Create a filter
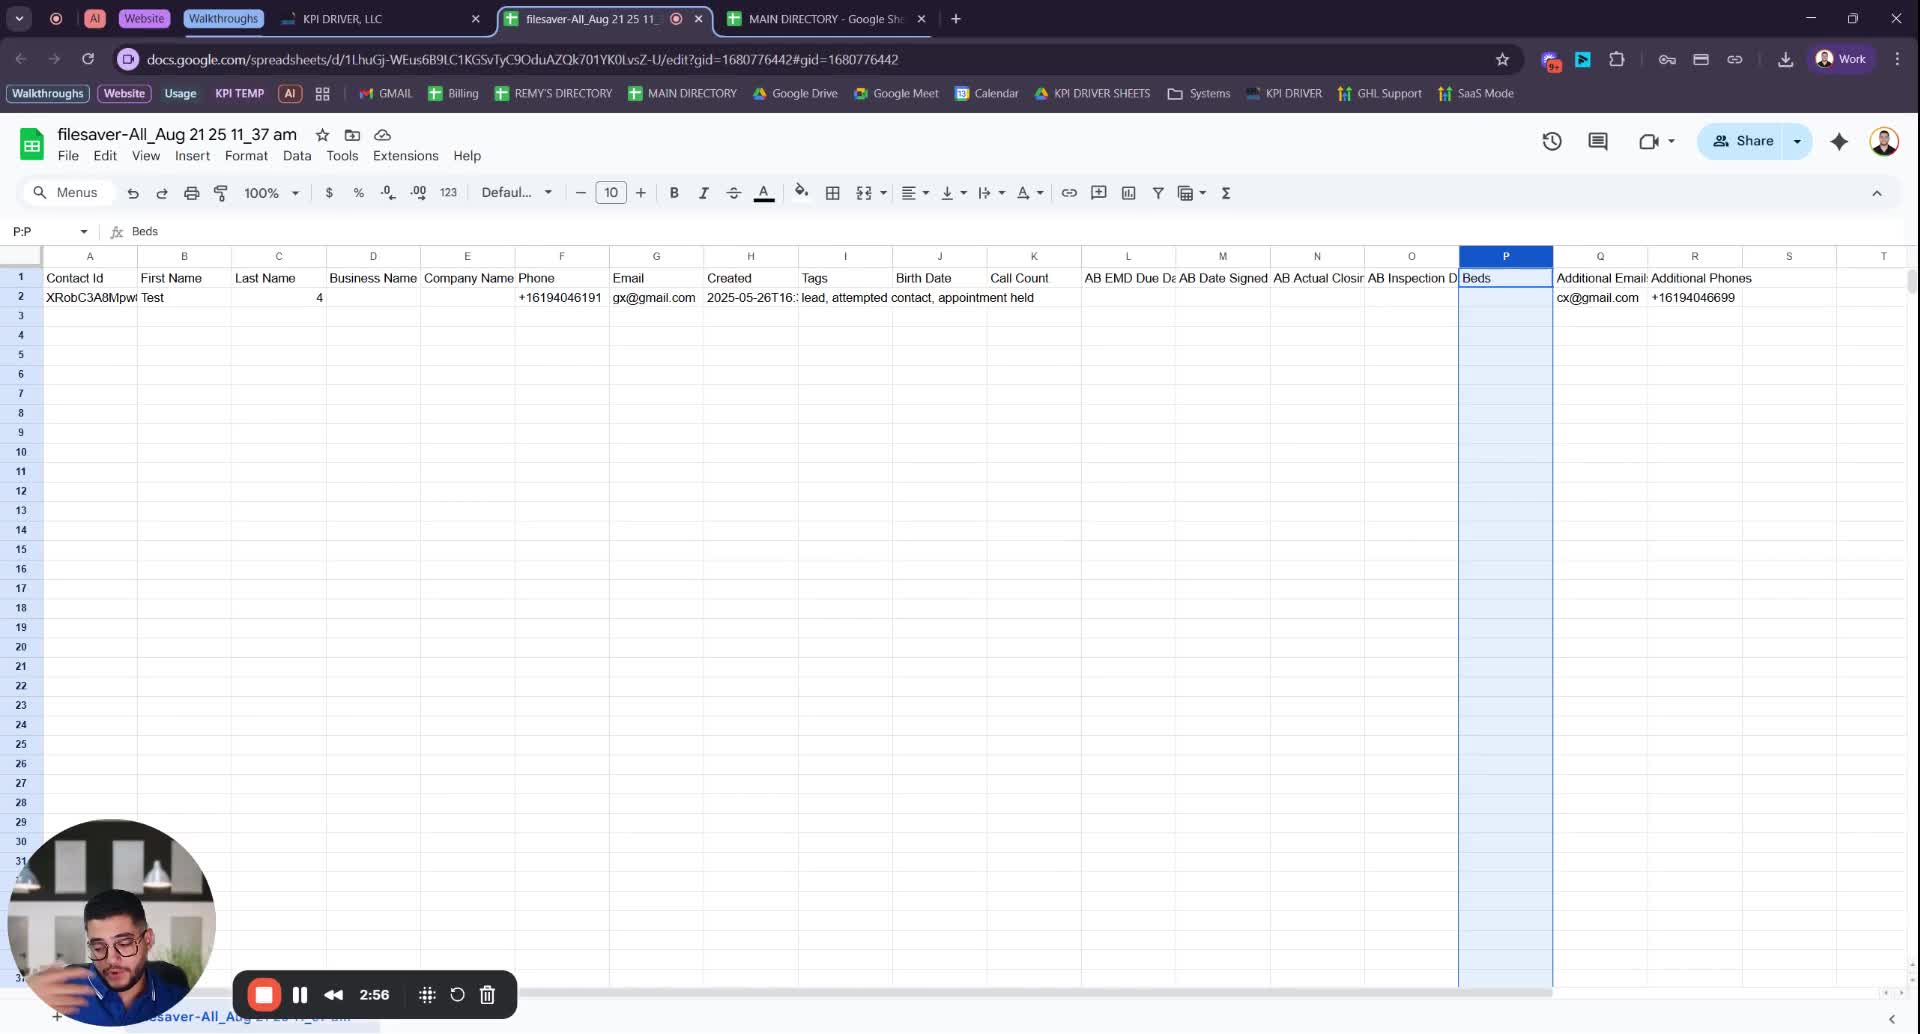1920x1034 pixels. point(1157,193)
